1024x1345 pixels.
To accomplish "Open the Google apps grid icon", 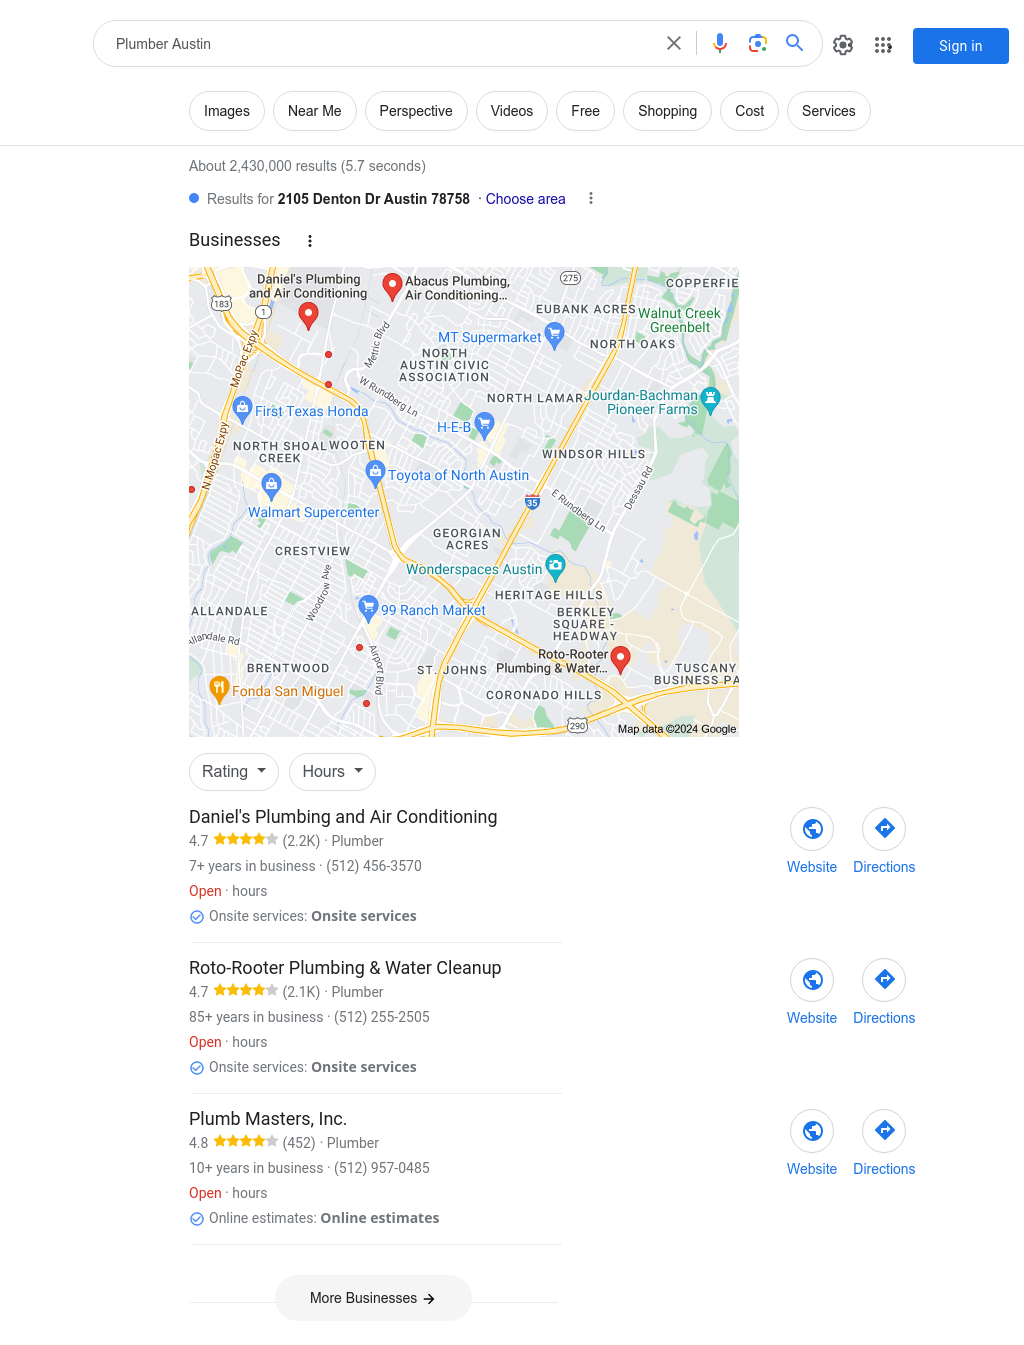I will click(883, 45).
